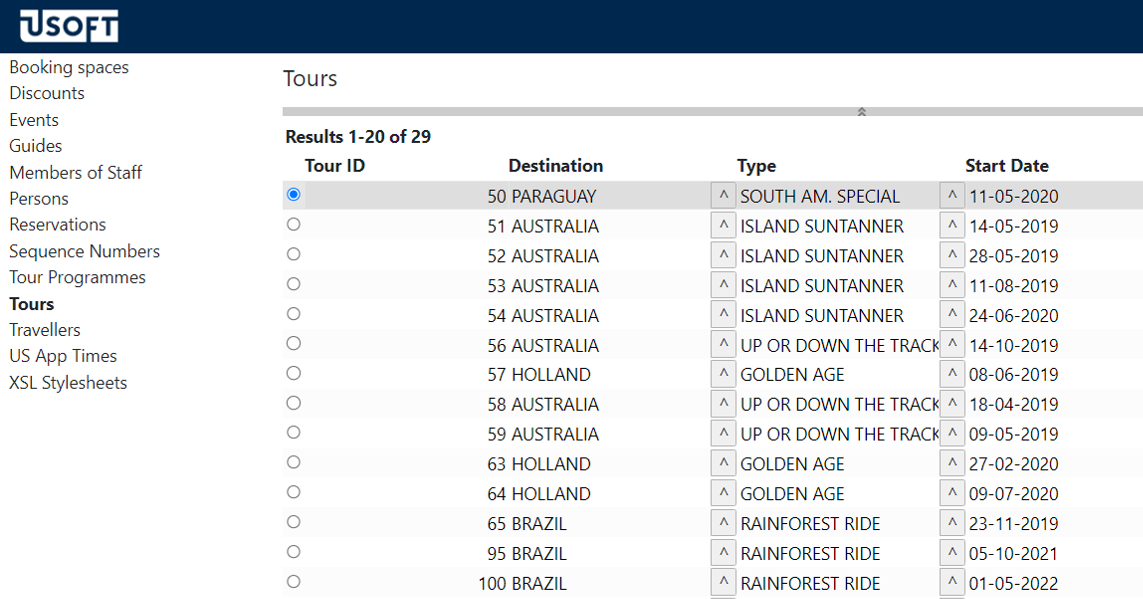This screenshot has height=599, width=1143.
Task: Click the USoft logo in the header
Action: 68,26
